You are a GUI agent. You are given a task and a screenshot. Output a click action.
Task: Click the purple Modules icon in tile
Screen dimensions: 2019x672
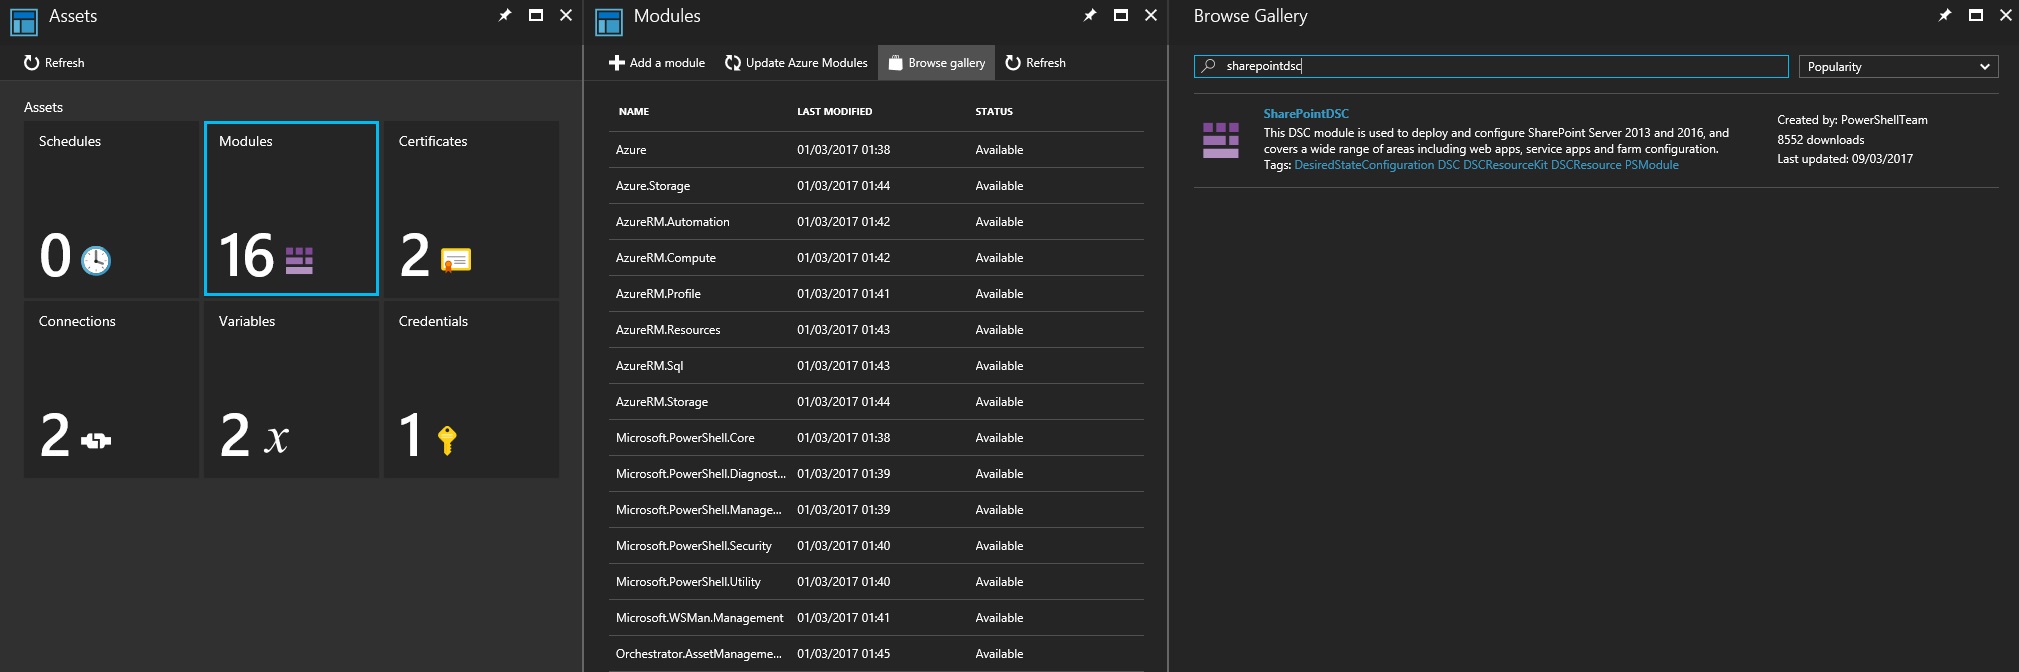click(299, 260)
